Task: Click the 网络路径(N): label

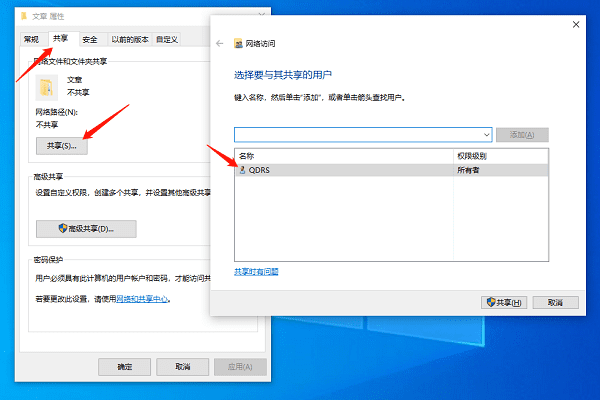Action: point(57,112)
